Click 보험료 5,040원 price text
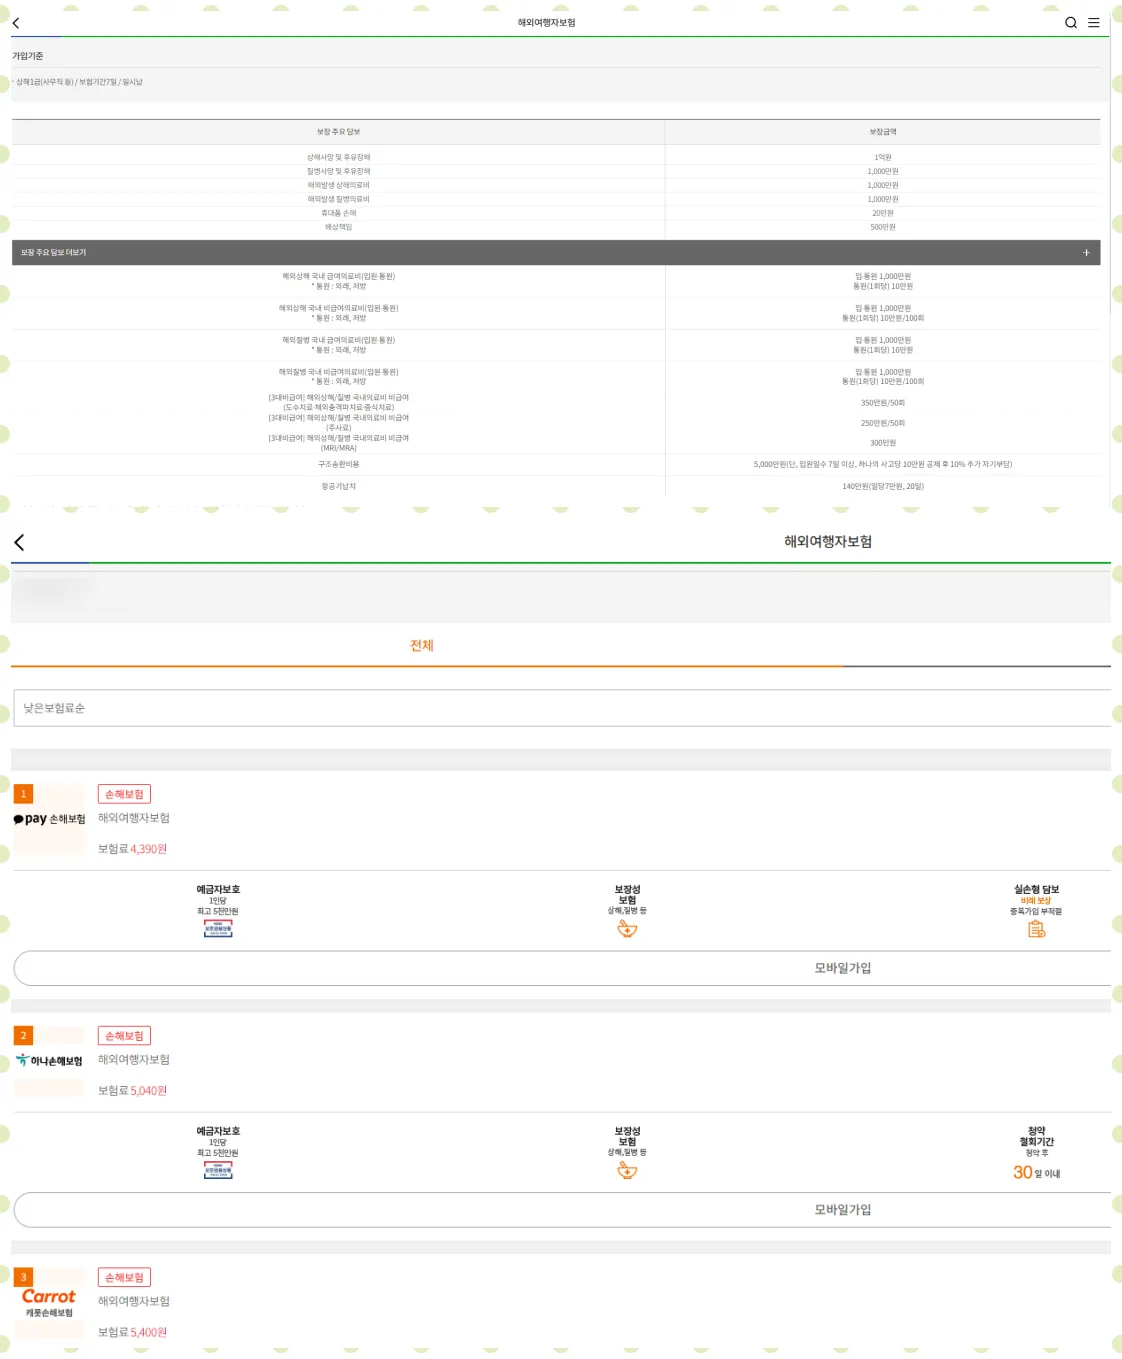The width and height of the screenshot is (1122, 1359). [132, 1091]
